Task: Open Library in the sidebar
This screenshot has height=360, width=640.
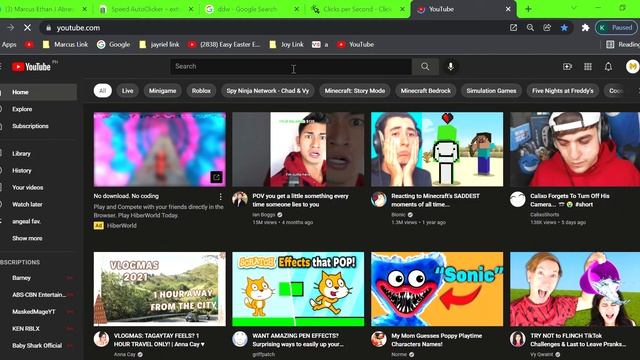Action: [x=38, y=153]
